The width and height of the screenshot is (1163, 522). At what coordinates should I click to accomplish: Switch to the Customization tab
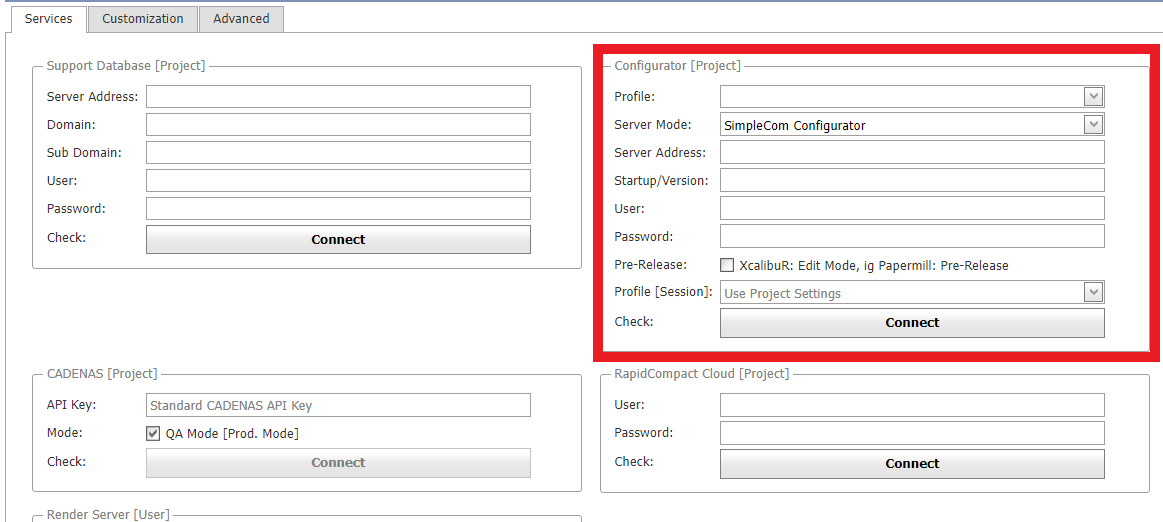[142, 19]
